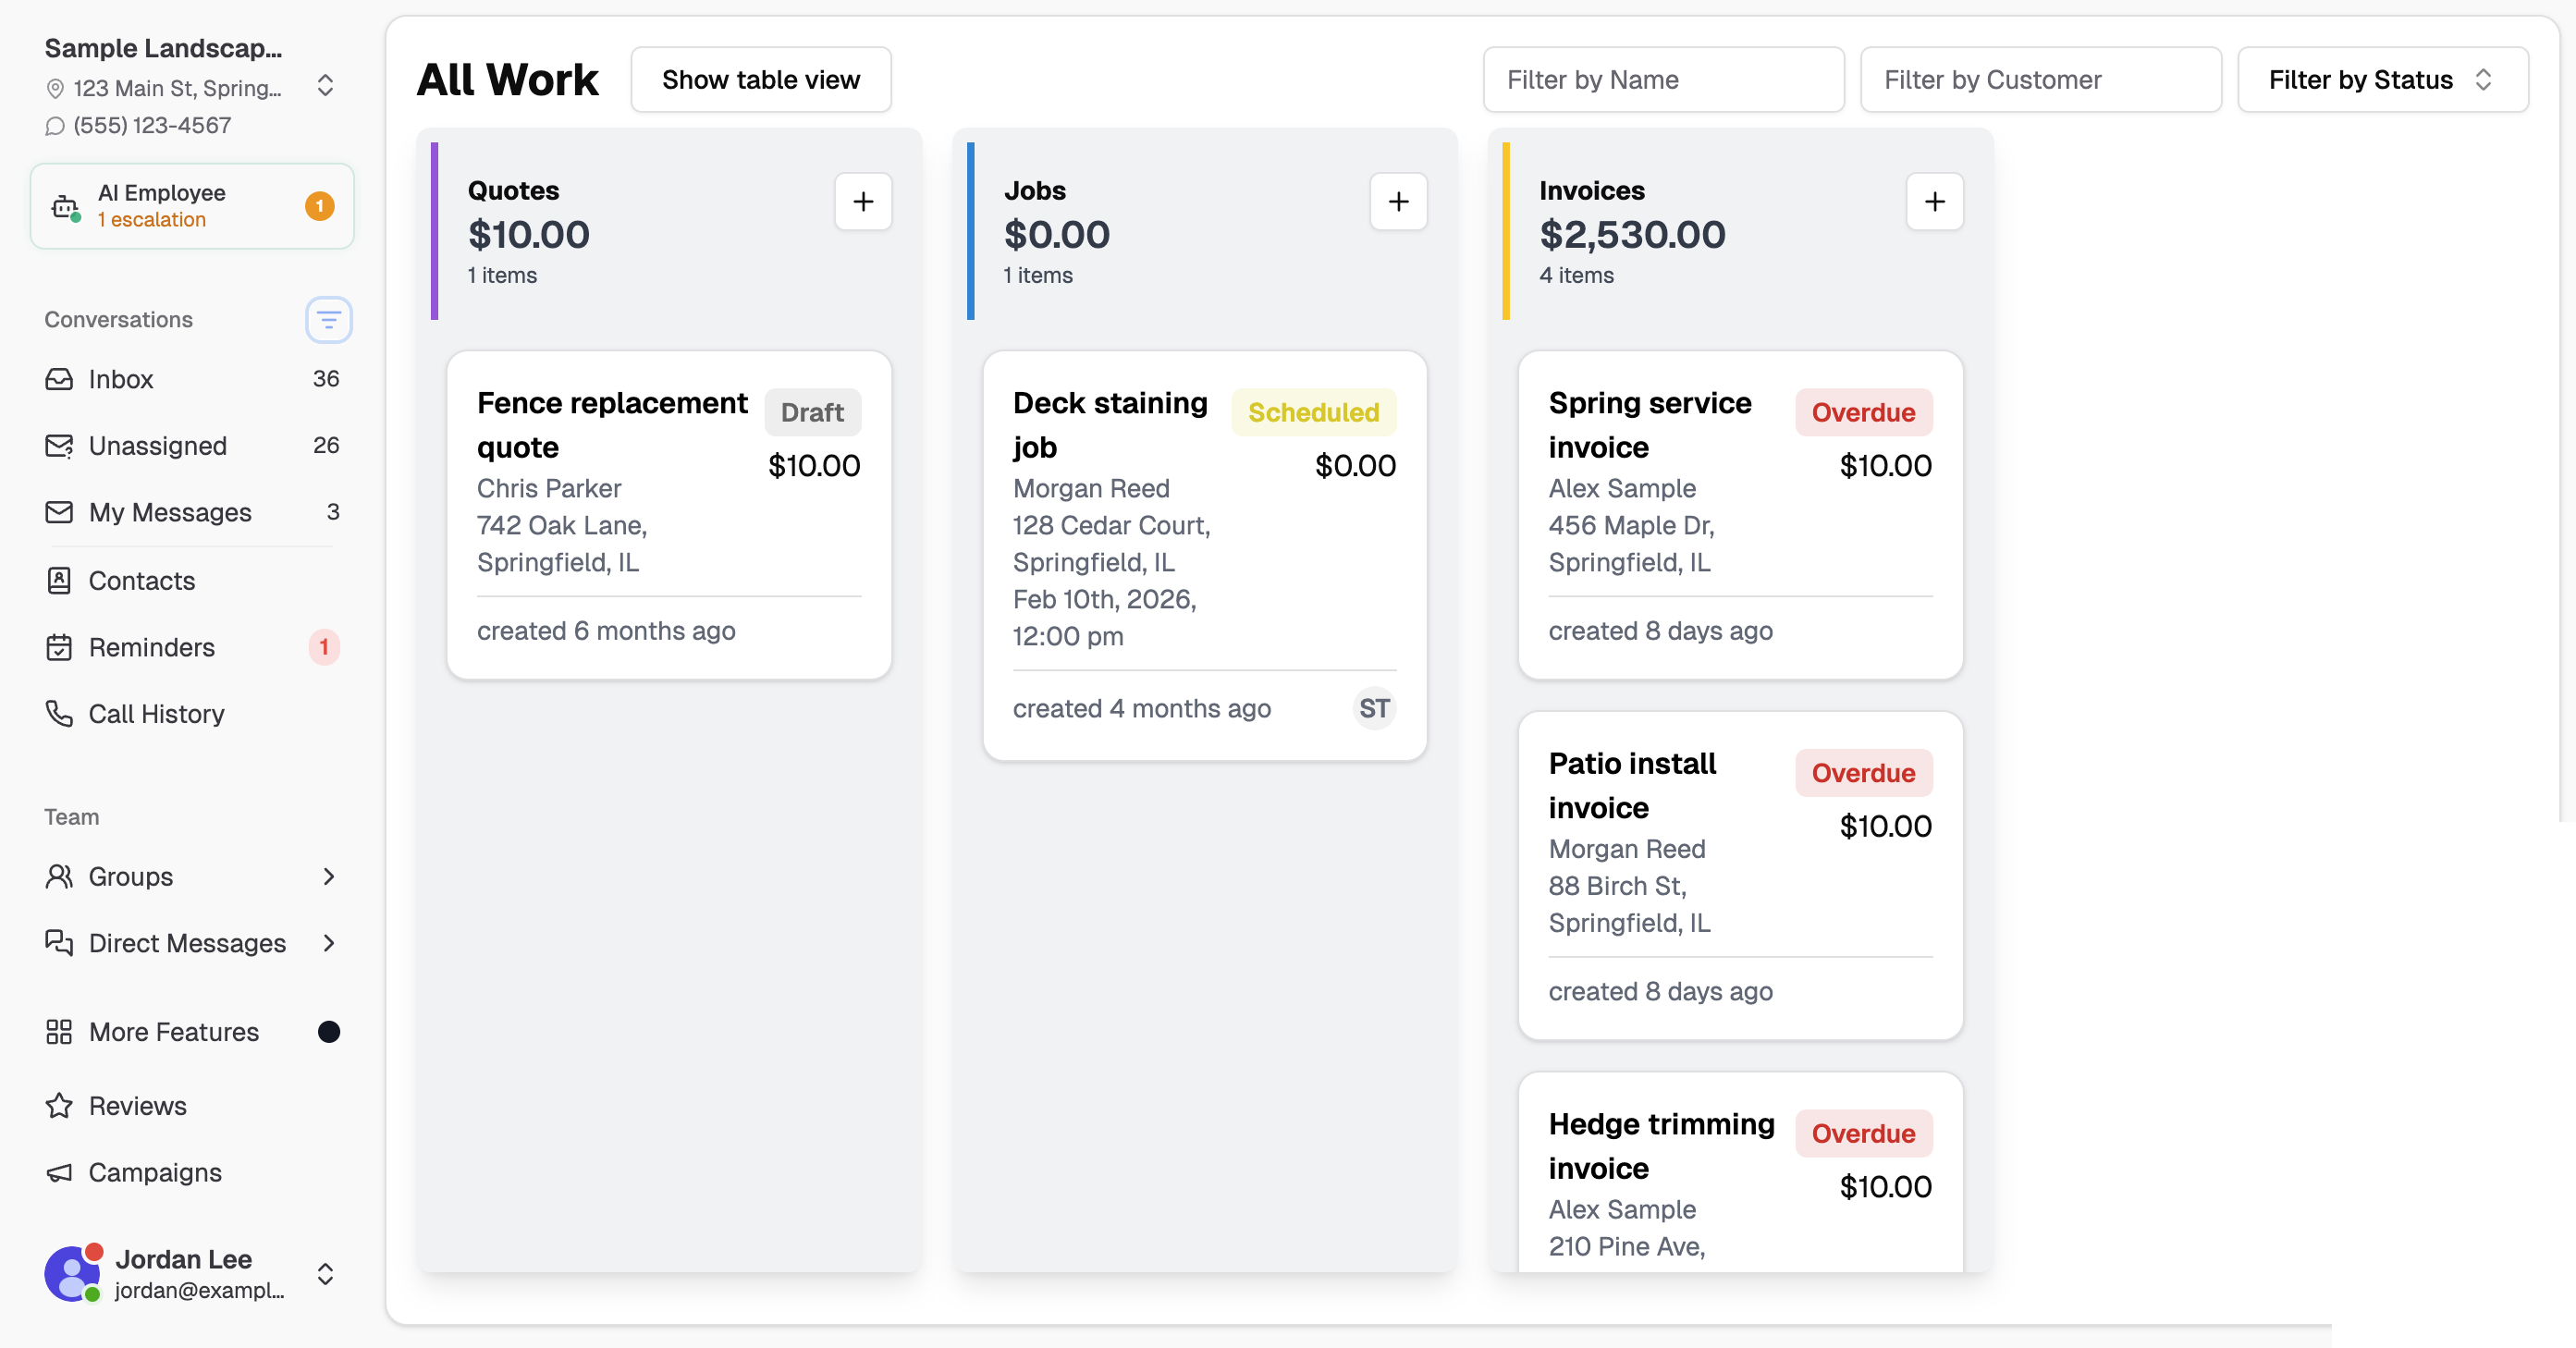The width and height of the screenshot is (2576, 1348).
Task: Focus the Filter by Customer field
Action: point(2041,80)
